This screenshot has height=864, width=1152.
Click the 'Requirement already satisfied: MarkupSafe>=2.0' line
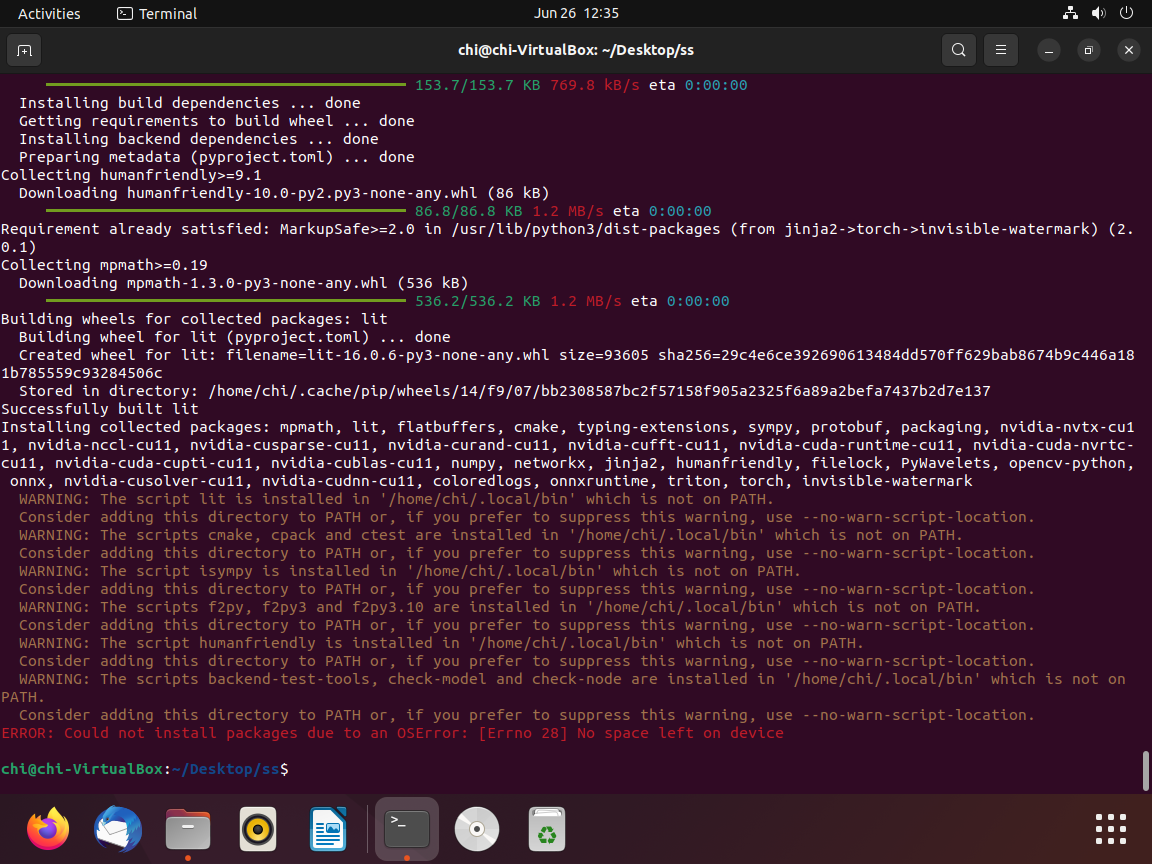pos(567,238)
